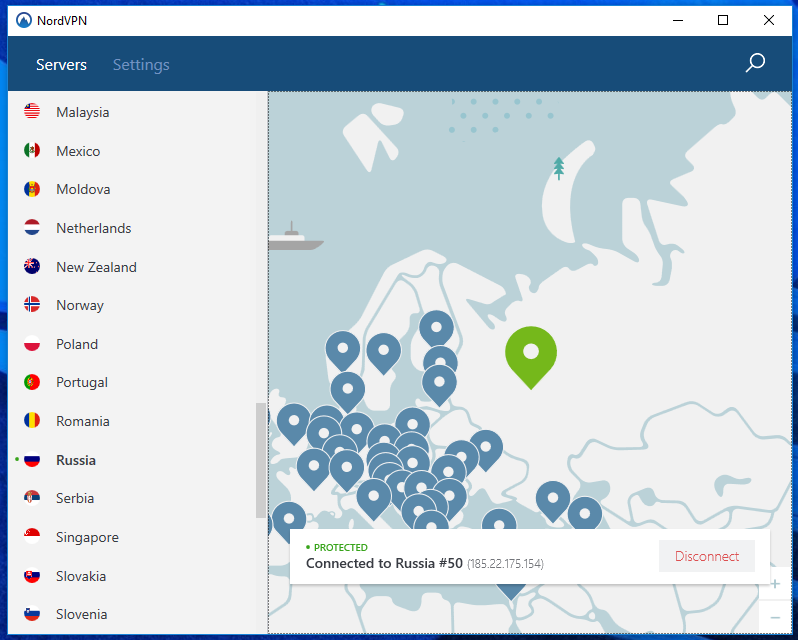798x640 pixels.
Task: Click the Norway flag icon
Action: 32,305
